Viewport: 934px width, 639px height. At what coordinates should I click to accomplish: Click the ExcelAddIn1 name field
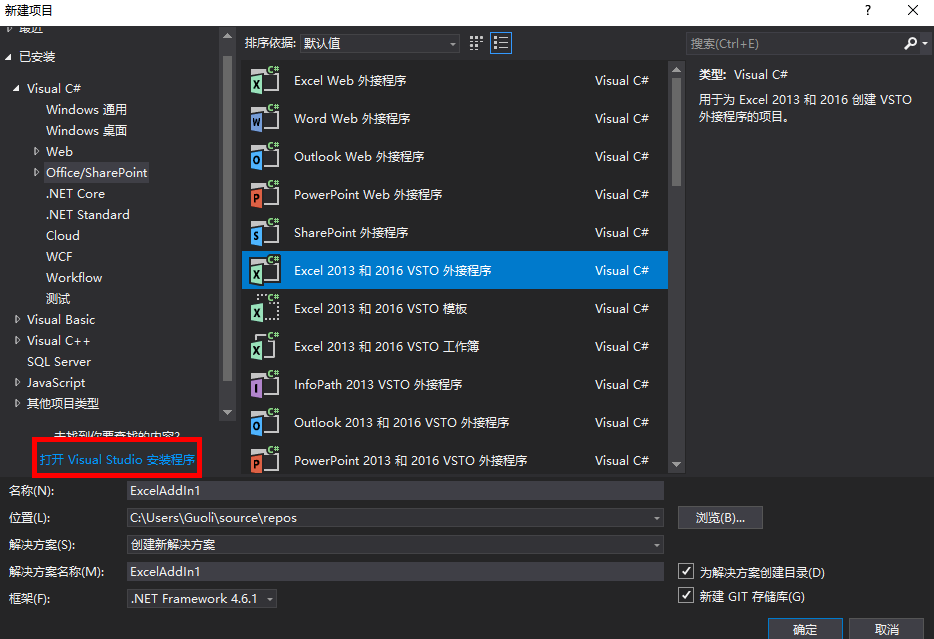coord(400,490)
